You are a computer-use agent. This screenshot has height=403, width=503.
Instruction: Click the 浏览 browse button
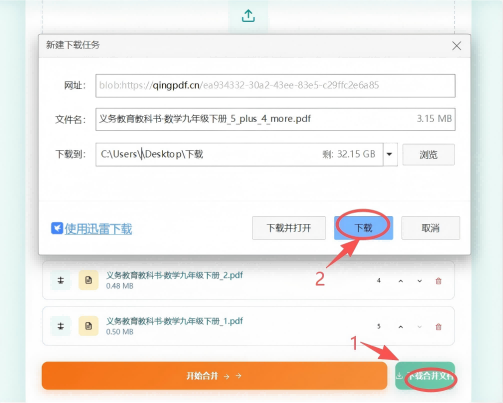pyautogui.click(x=428, y=155)
